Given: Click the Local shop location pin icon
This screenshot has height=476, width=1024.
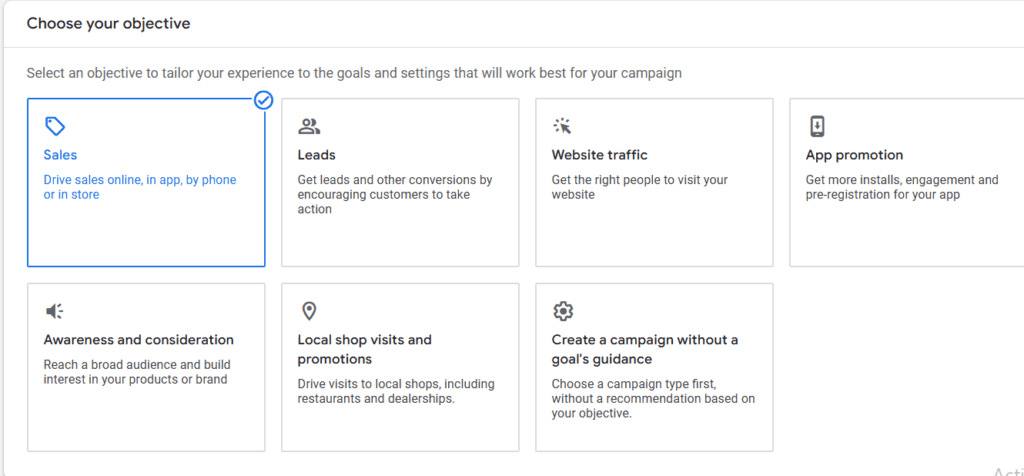Looking at the screenshot, I should click(309, 311).
